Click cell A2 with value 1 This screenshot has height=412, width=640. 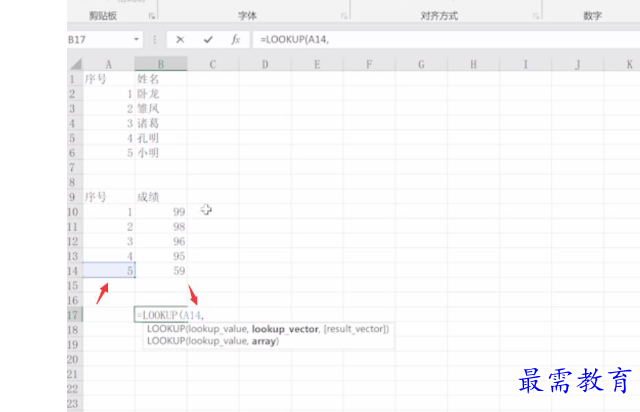pyautogui.click(x=109, y=94)
